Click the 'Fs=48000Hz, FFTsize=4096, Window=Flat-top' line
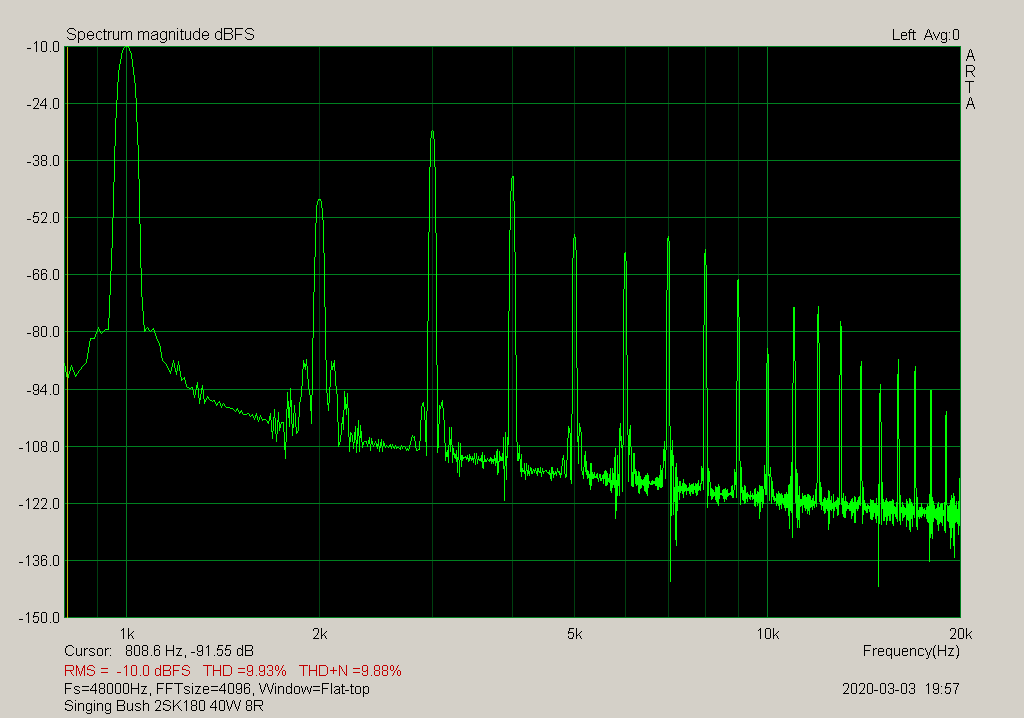The width and height of the screenshot is (1024, 718). [x=217, y=689]
